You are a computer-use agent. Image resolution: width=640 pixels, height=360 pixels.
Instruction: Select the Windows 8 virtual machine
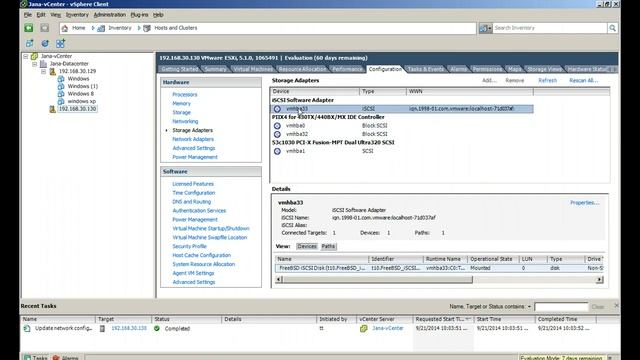tap(80, 94)
